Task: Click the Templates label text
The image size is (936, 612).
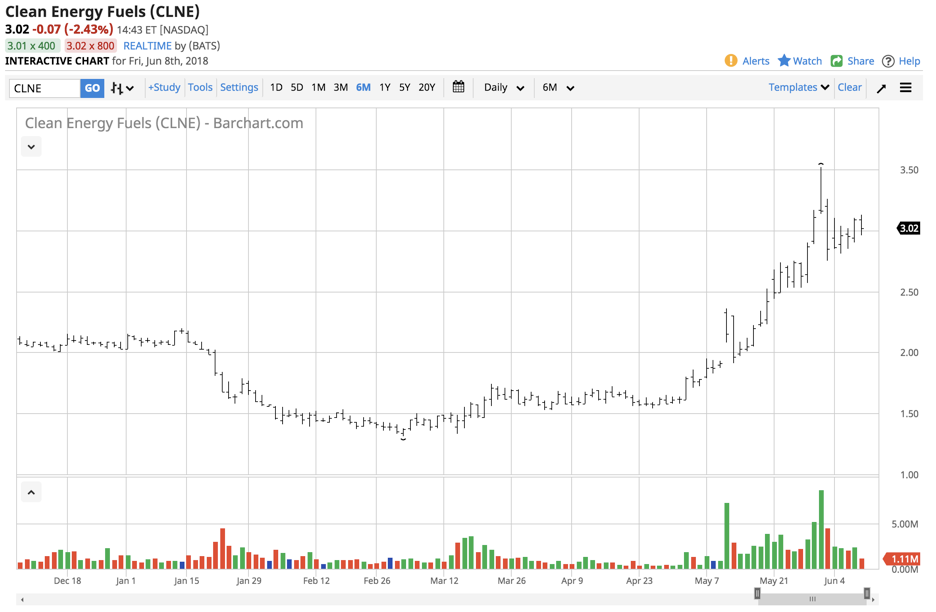Action: (x=792, y=87)
